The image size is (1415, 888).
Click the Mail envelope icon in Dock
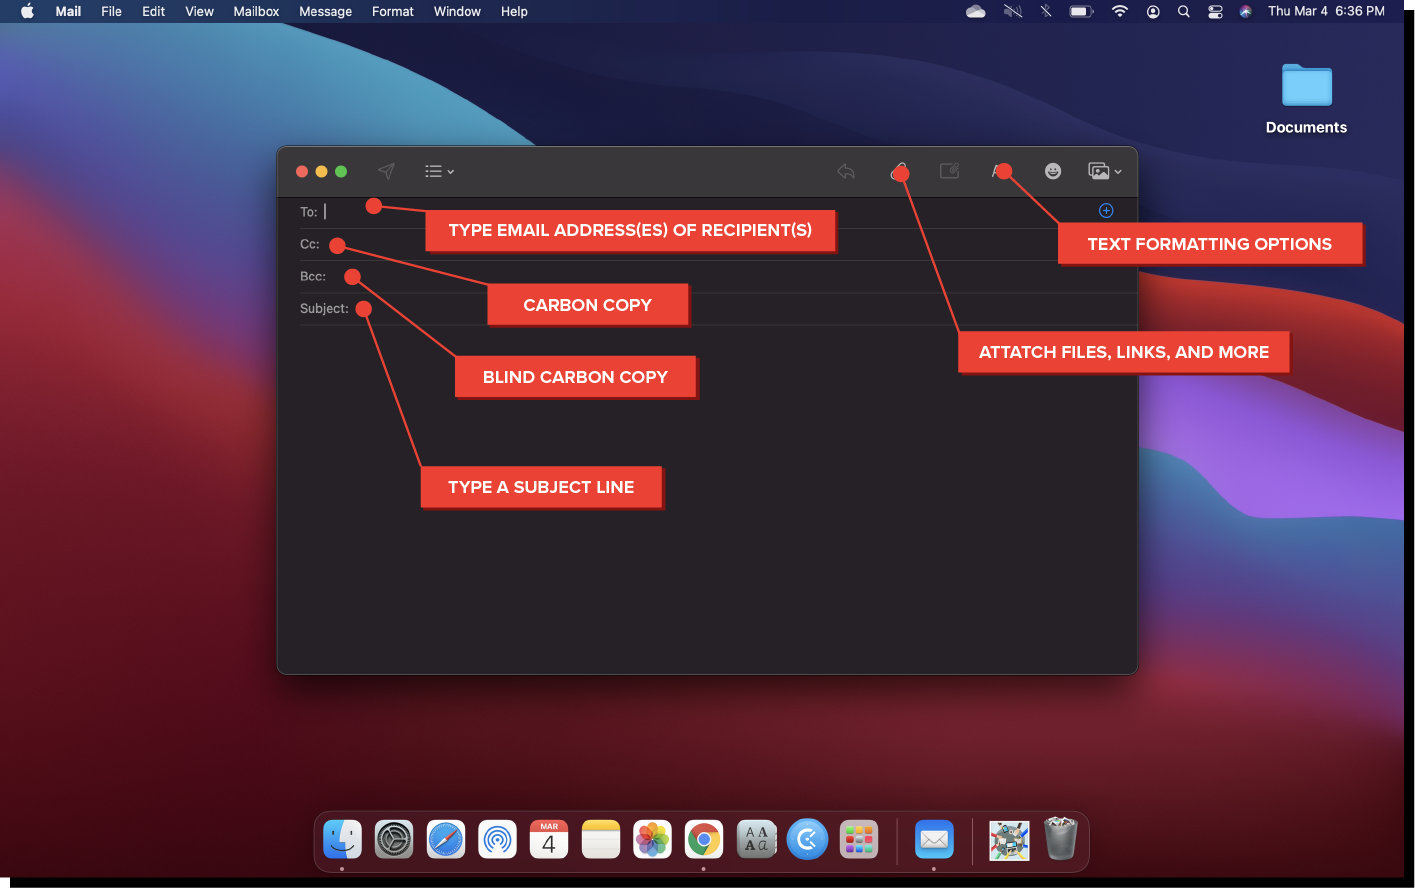click(934, 840)
